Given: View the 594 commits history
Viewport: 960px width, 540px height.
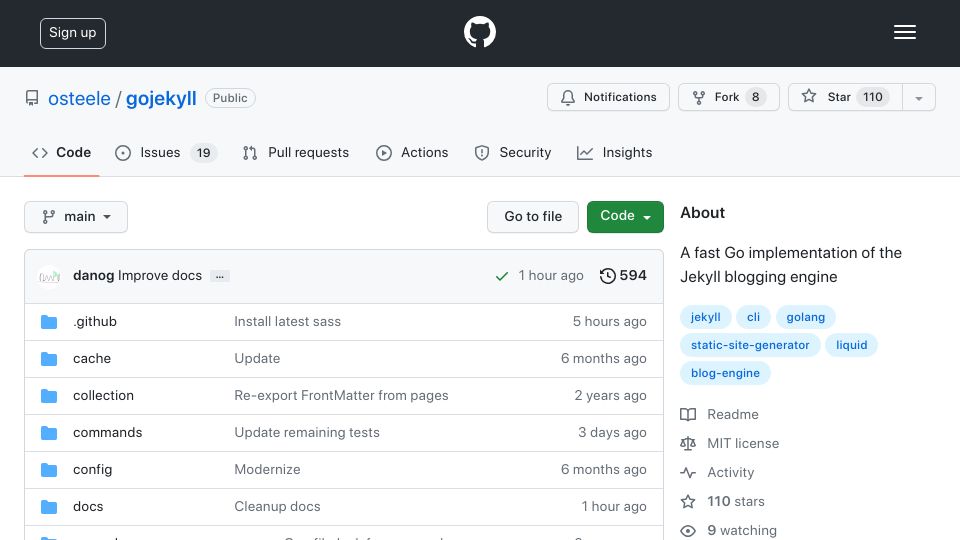Looking at the screenshot, I should pyautogui.click(x=623, y=276).
